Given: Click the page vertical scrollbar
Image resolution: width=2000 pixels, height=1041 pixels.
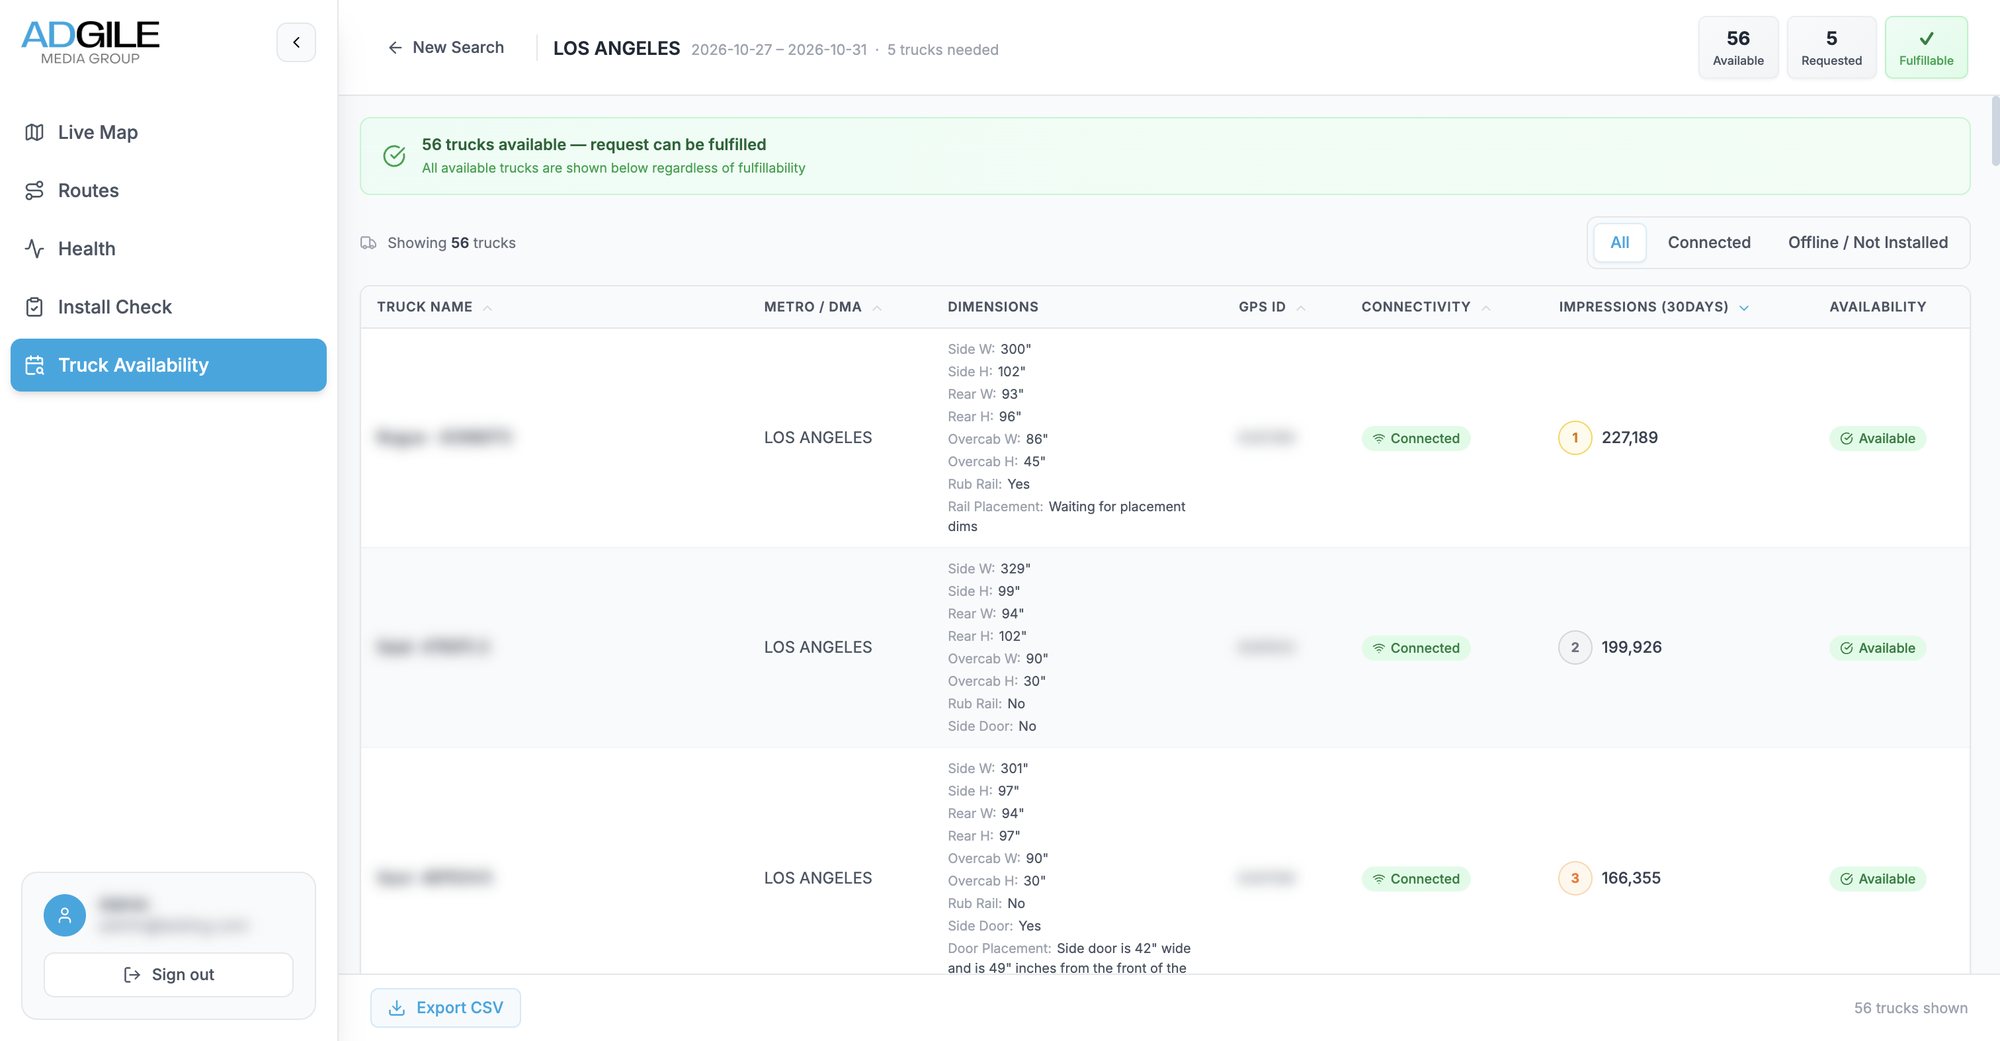Looking at the screenshot, I should click(x=1995, y=130).
